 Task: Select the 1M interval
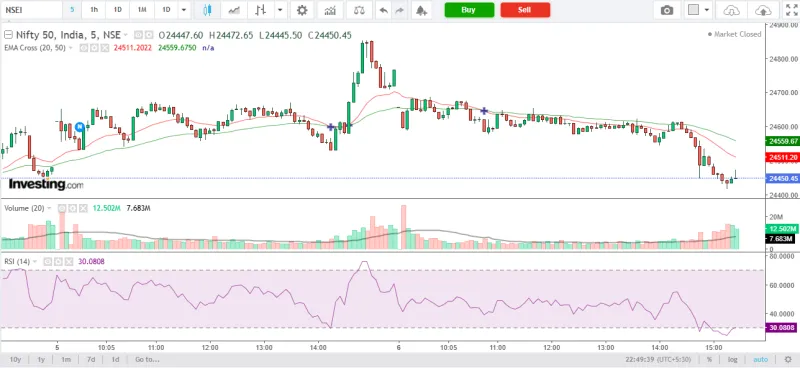(142, 10)
